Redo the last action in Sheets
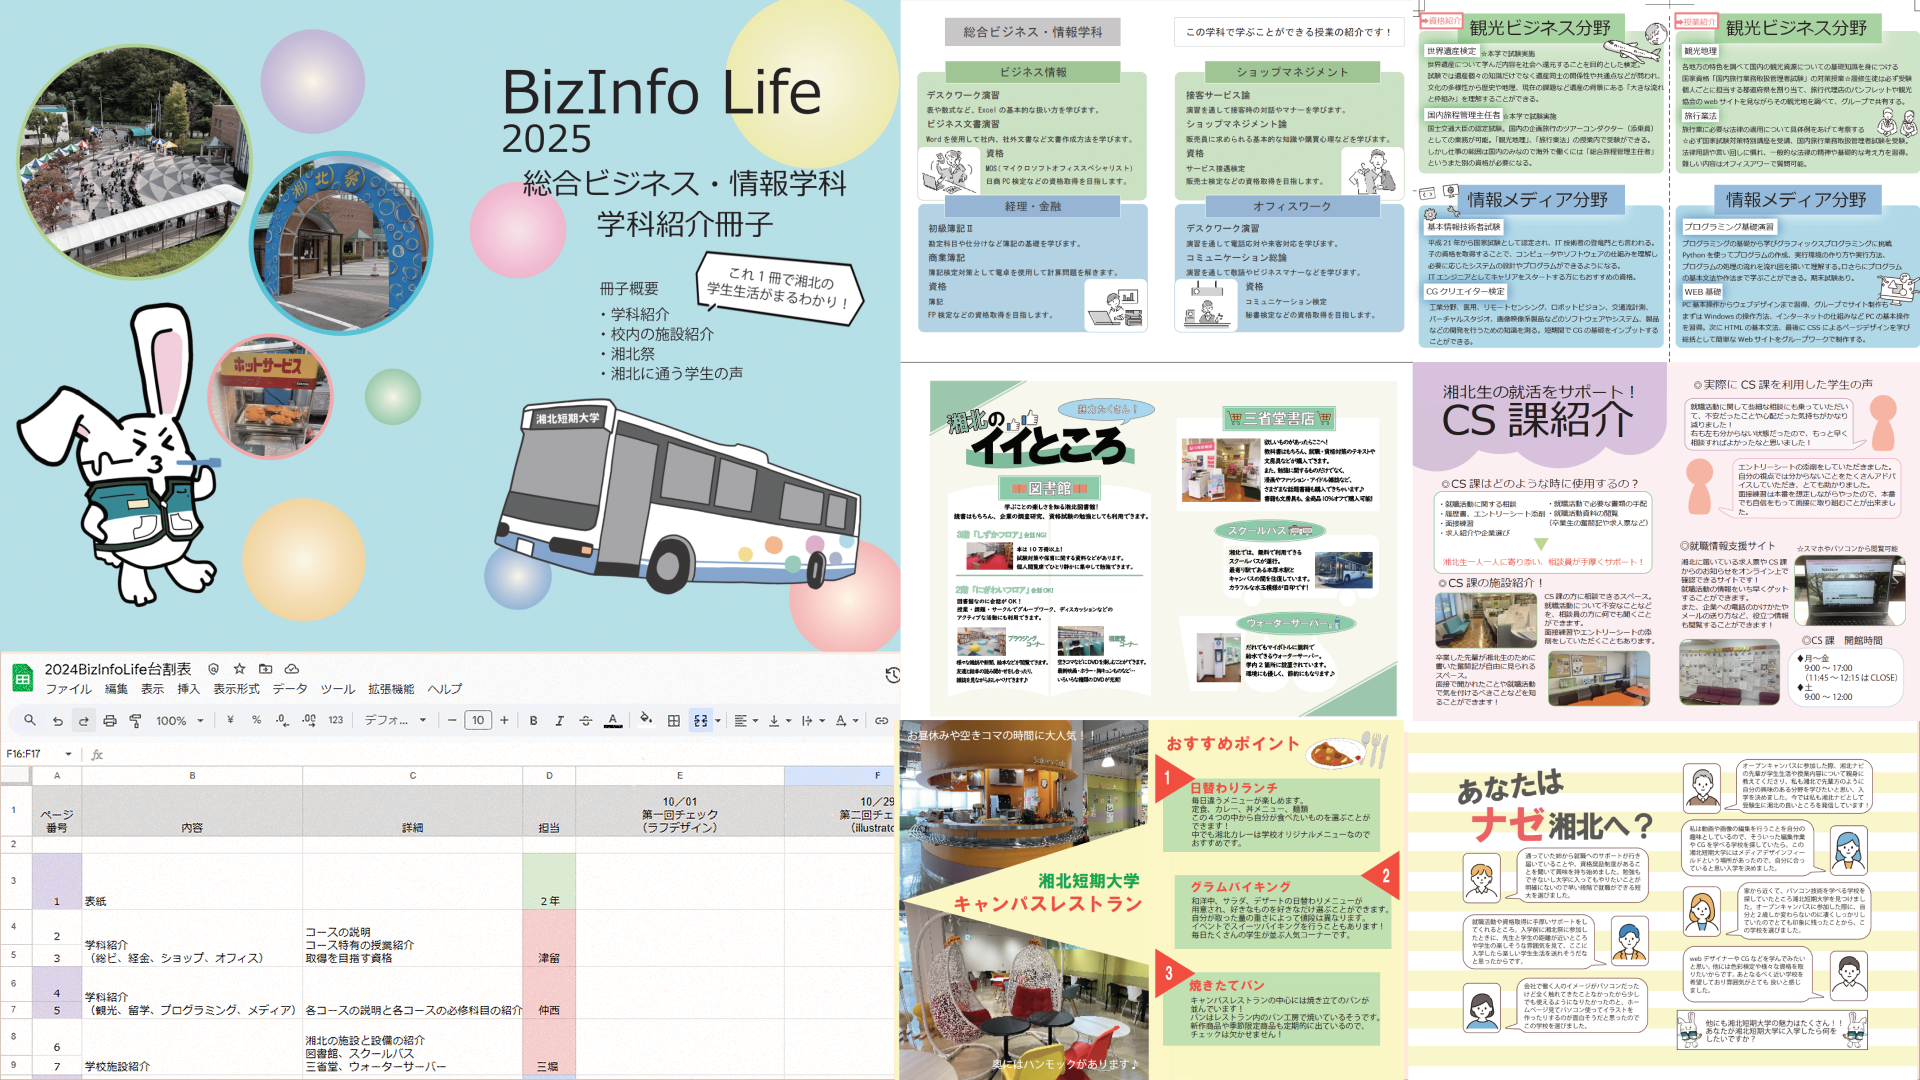The height and width of the screenshot is (1080, 1920). coord(84,720)
